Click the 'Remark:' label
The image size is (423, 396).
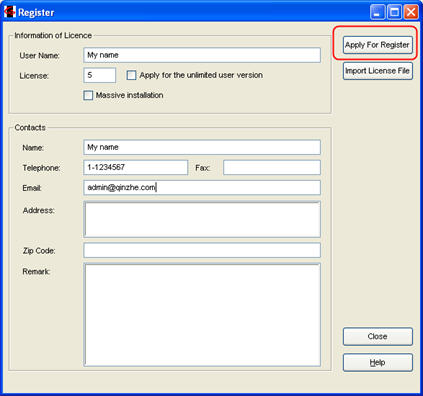tap(36, 272)
